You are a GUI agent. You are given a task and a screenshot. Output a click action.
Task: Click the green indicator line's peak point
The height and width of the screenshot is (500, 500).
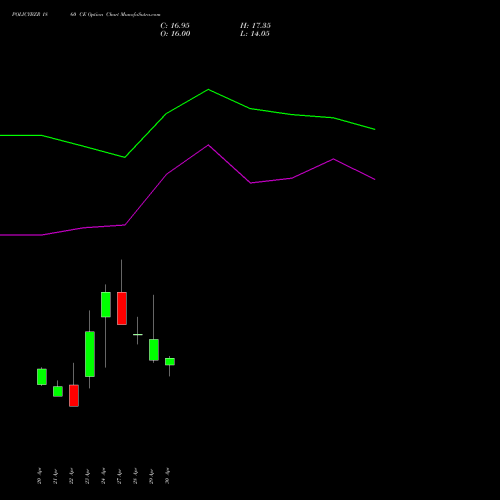[208, 89]
